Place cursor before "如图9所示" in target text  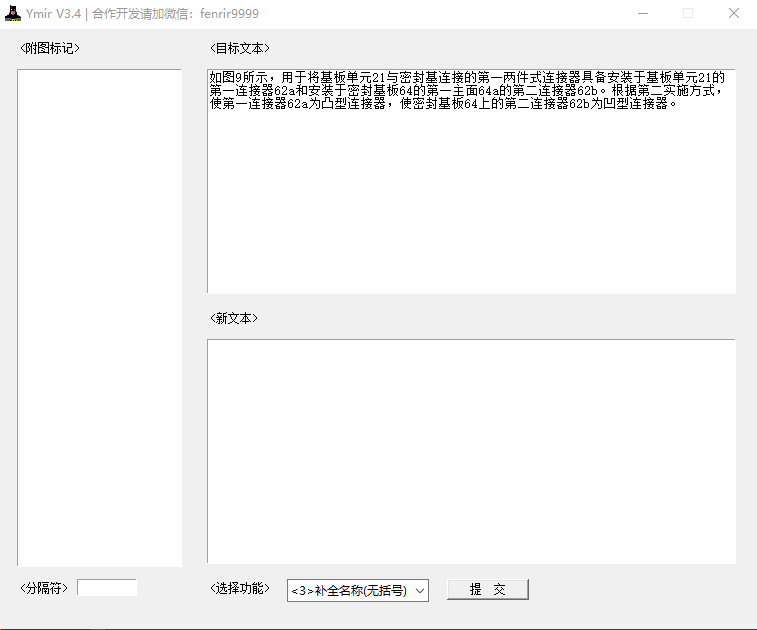pos(211,78)
